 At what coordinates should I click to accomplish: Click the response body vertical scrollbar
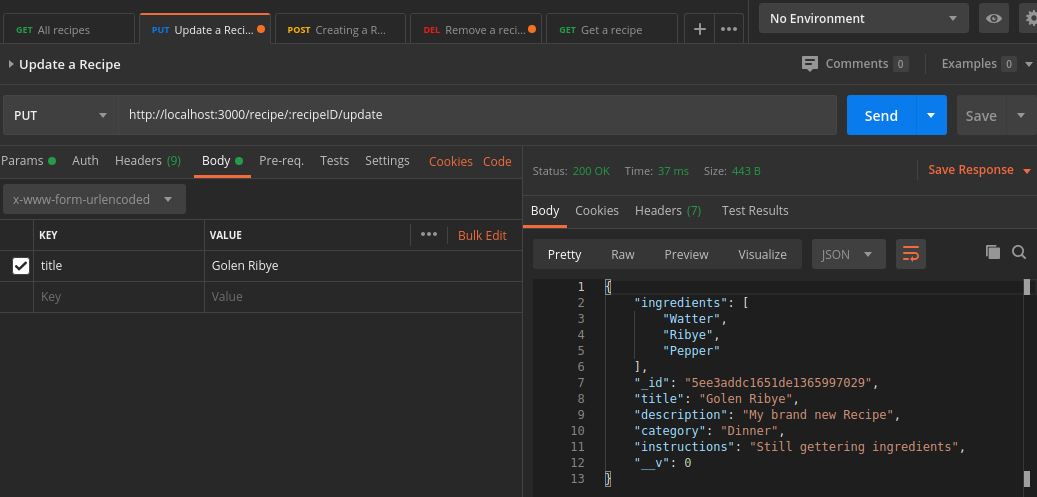pyautogui.click(x=1027, y=383)
